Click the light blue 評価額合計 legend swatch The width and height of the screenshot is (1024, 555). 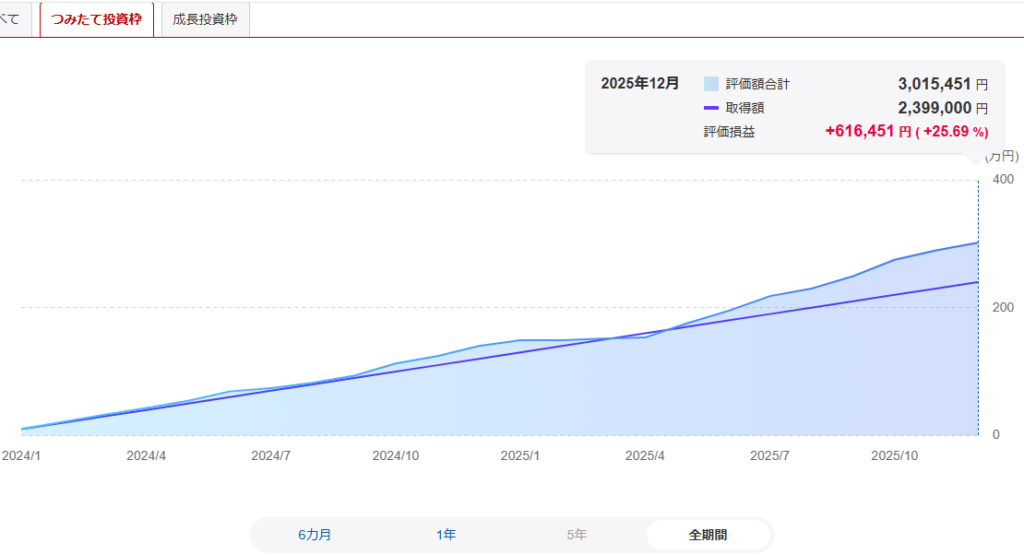point(711,85)
